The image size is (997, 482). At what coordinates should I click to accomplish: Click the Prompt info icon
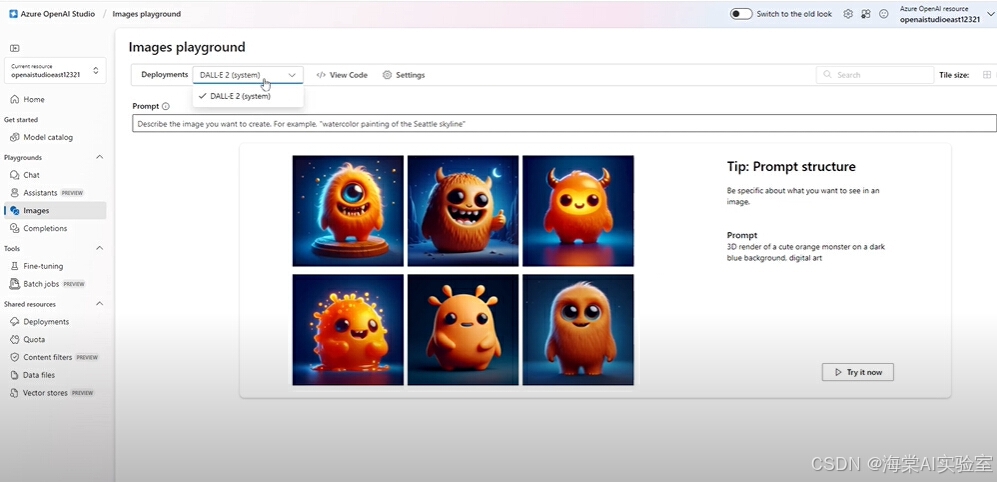pyautogui.click(x=166, y=106)
